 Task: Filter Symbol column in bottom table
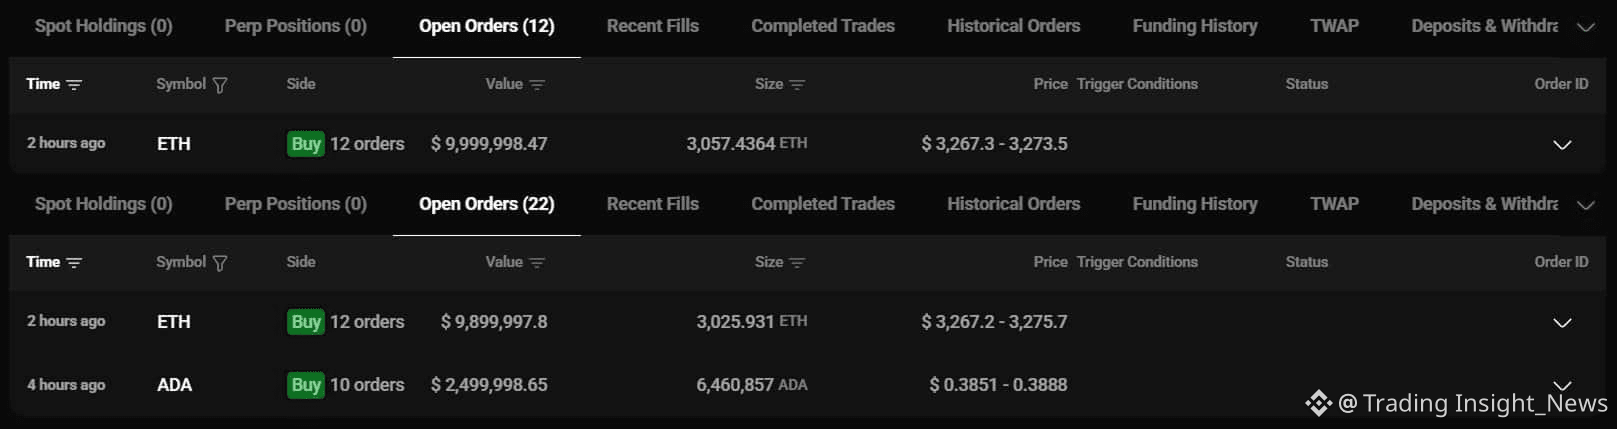[x=220, y=263]
